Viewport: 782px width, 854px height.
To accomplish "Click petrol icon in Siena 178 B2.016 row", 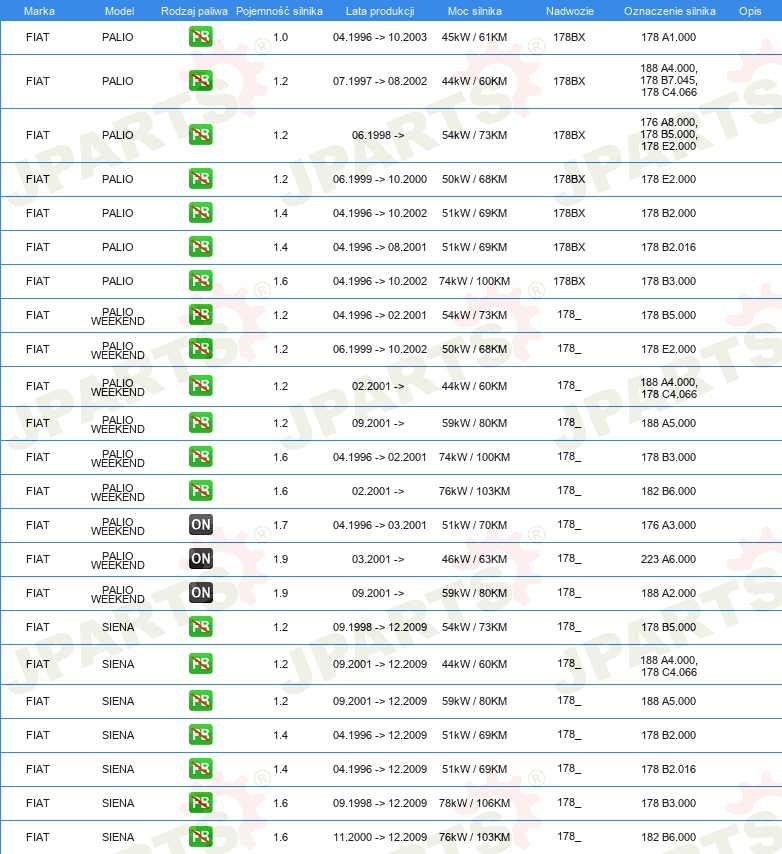I will 200,768.
